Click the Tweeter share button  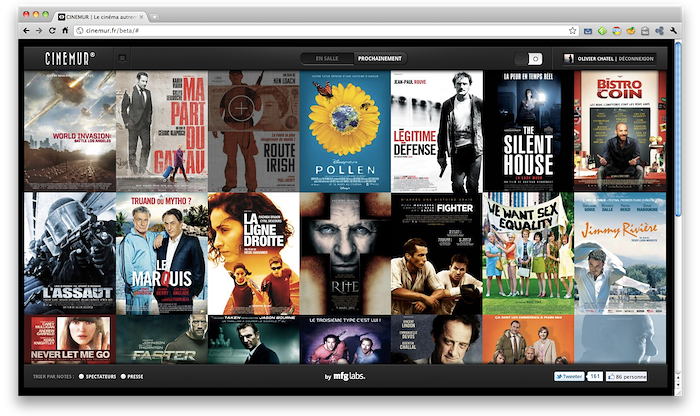[x=569, y=377]
